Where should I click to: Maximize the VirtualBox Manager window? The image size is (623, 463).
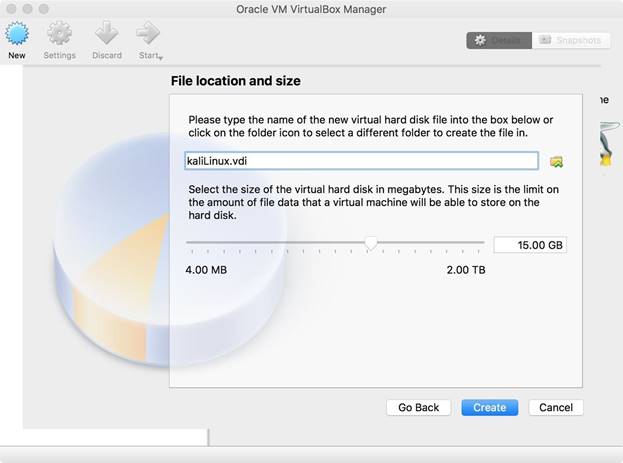tap(45, 9)
